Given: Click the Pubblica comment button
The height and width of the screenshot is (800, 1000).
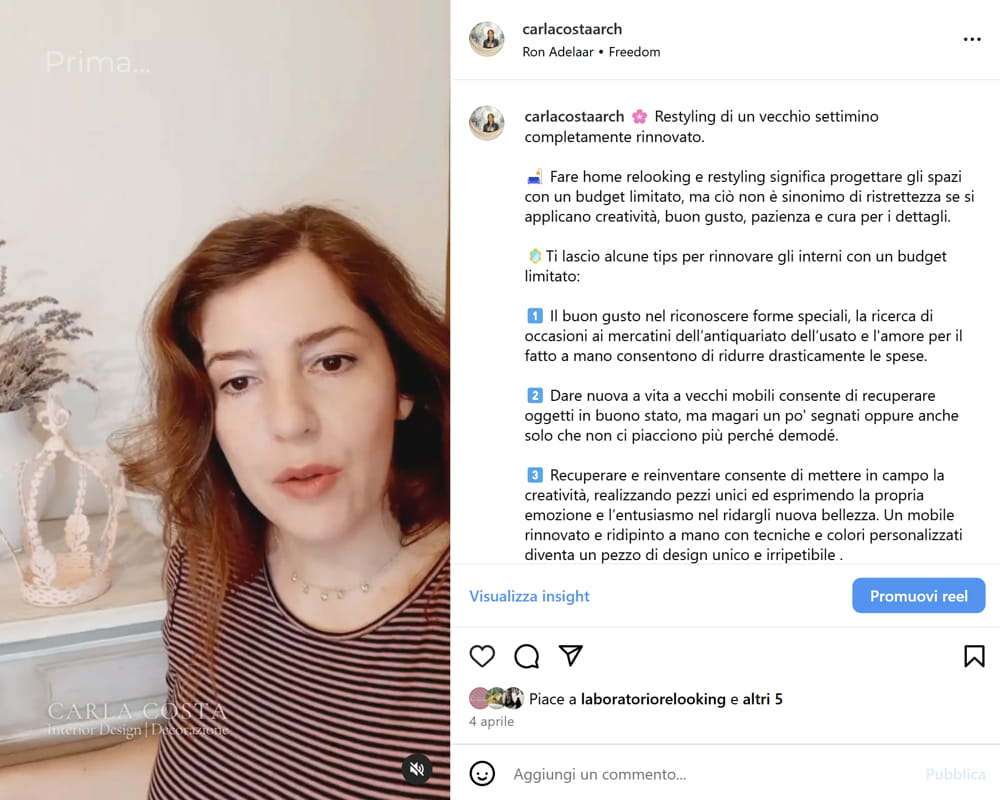Looking at the screenshot, I should tap(955, 774).
